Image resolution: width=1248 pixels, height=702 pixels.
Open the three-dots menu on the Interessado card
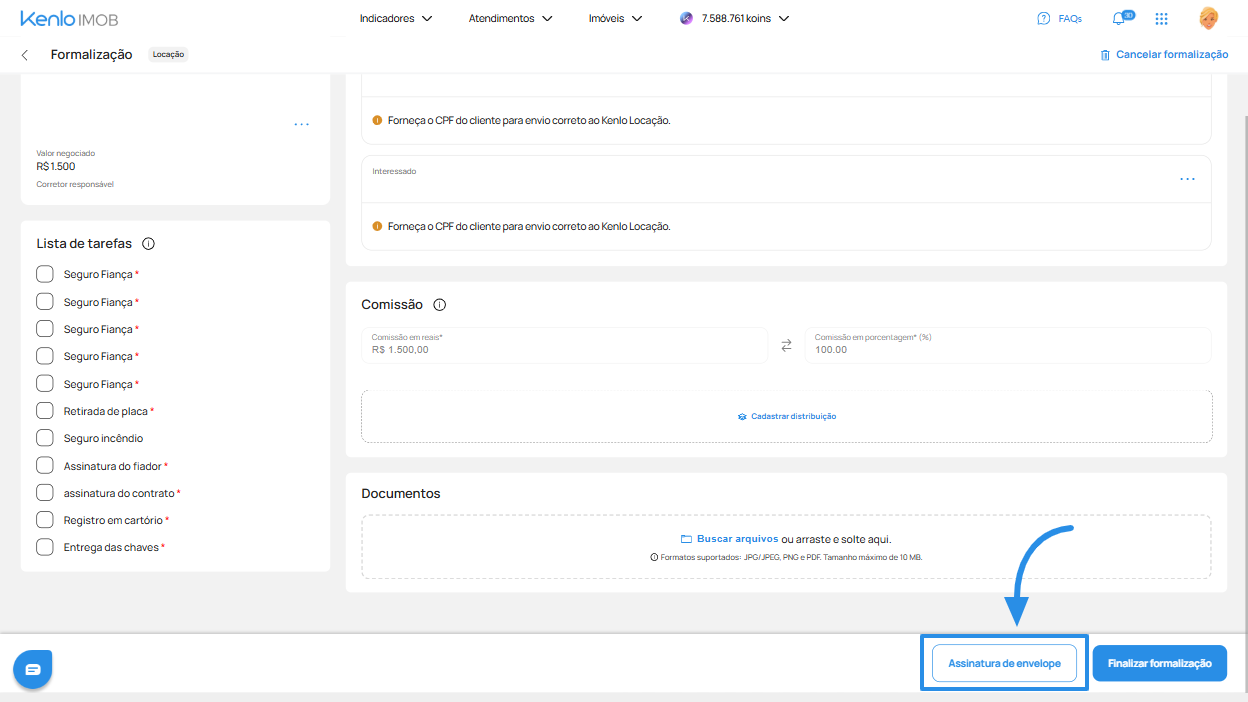click(x=1187, y=179)
